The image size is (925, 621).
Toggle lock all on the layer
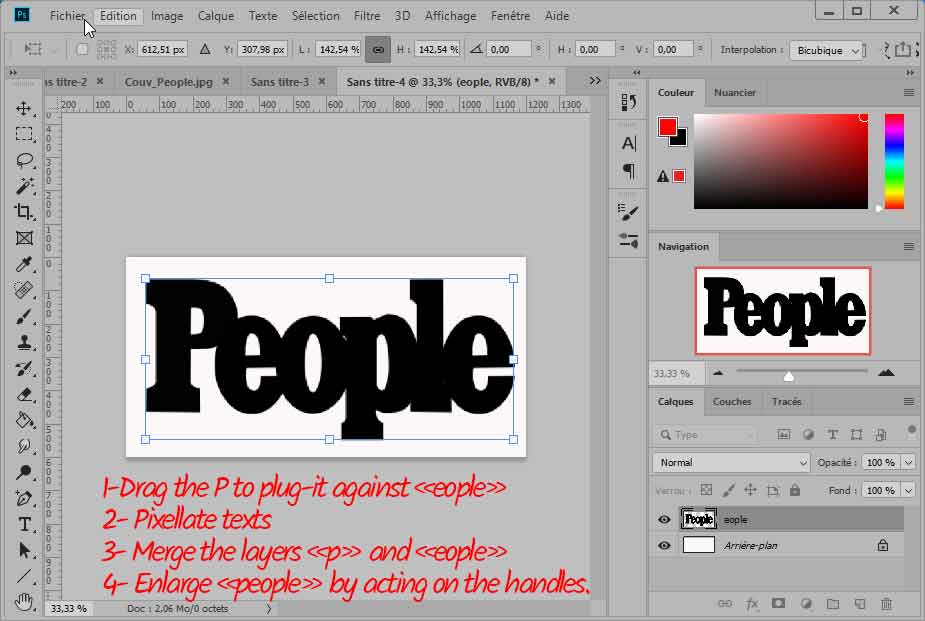pyautogui.click(x=795, y=490)
